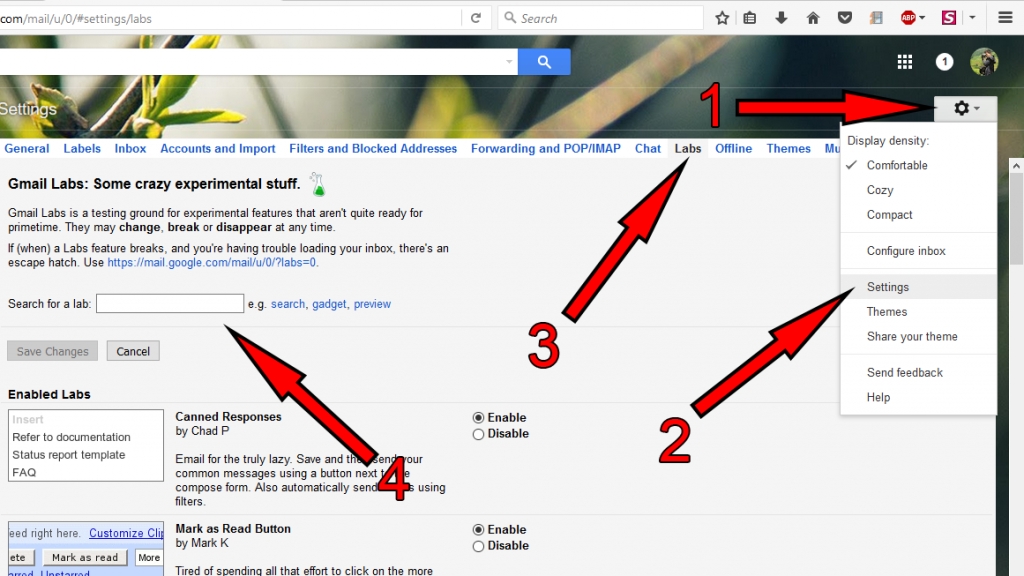Image resolution: width=1024 pixels, height=576 pixels.
Task: Click the 'gadget' example link
Action: pos(329,304)
